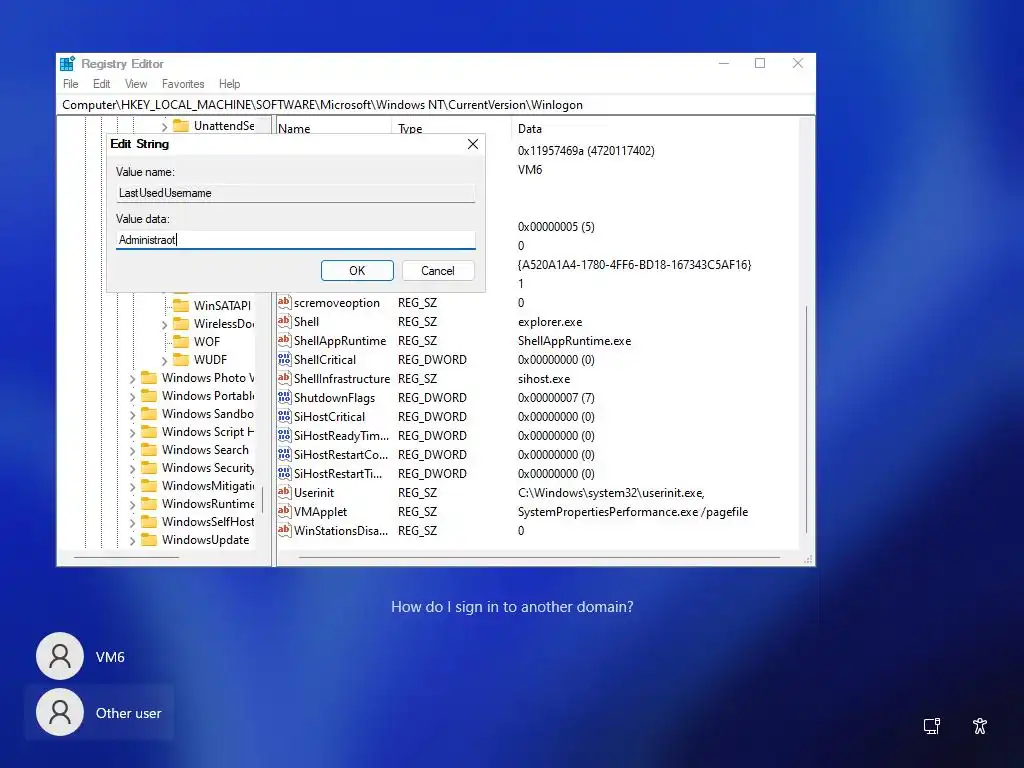The height and width of the screenshot is (768, 1024).
Task: Click the Registry Editor app icon in title bar
Action: click(x=67, y=63)
